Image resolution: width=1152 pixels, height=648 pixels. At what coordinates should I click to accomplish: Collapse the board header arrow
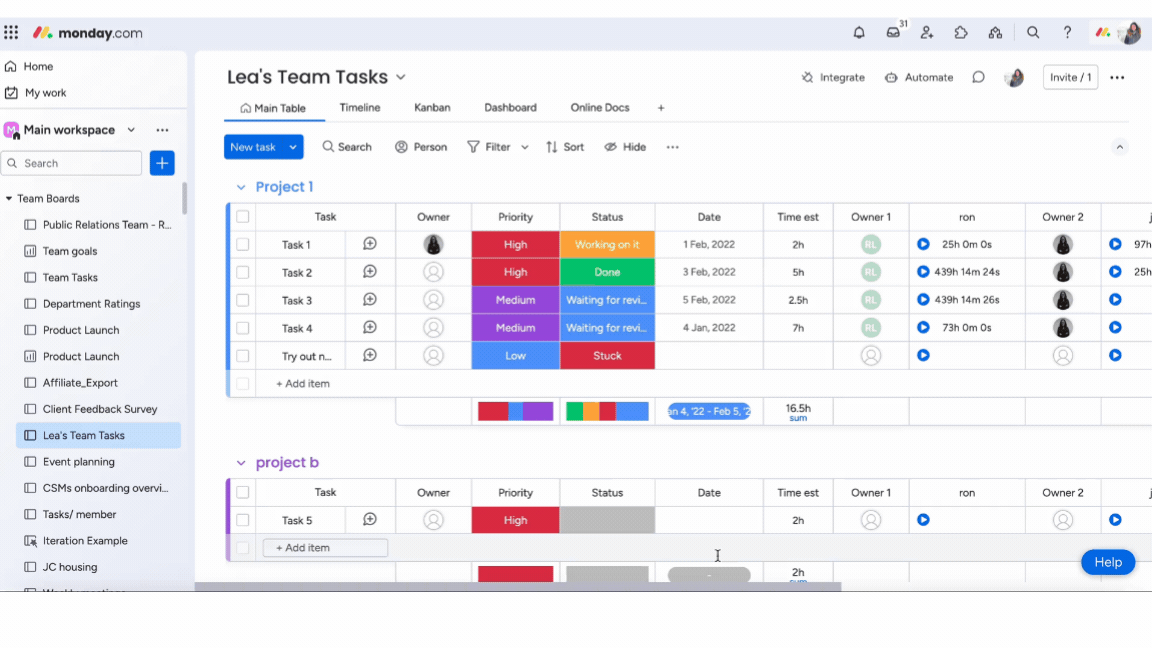tap(1120, 147)
